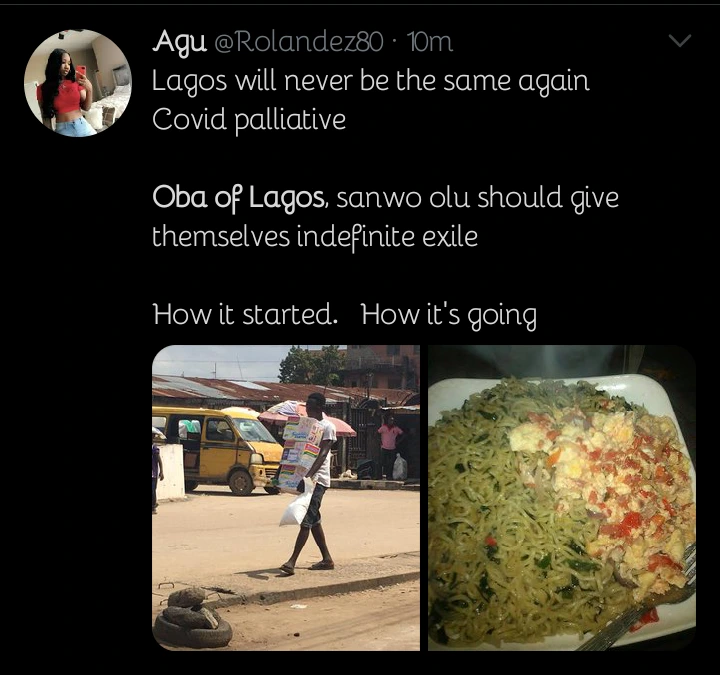Click "Lagos will never be the same again" line
This screenshot has height=675, width=720.
tap(370, 81)
